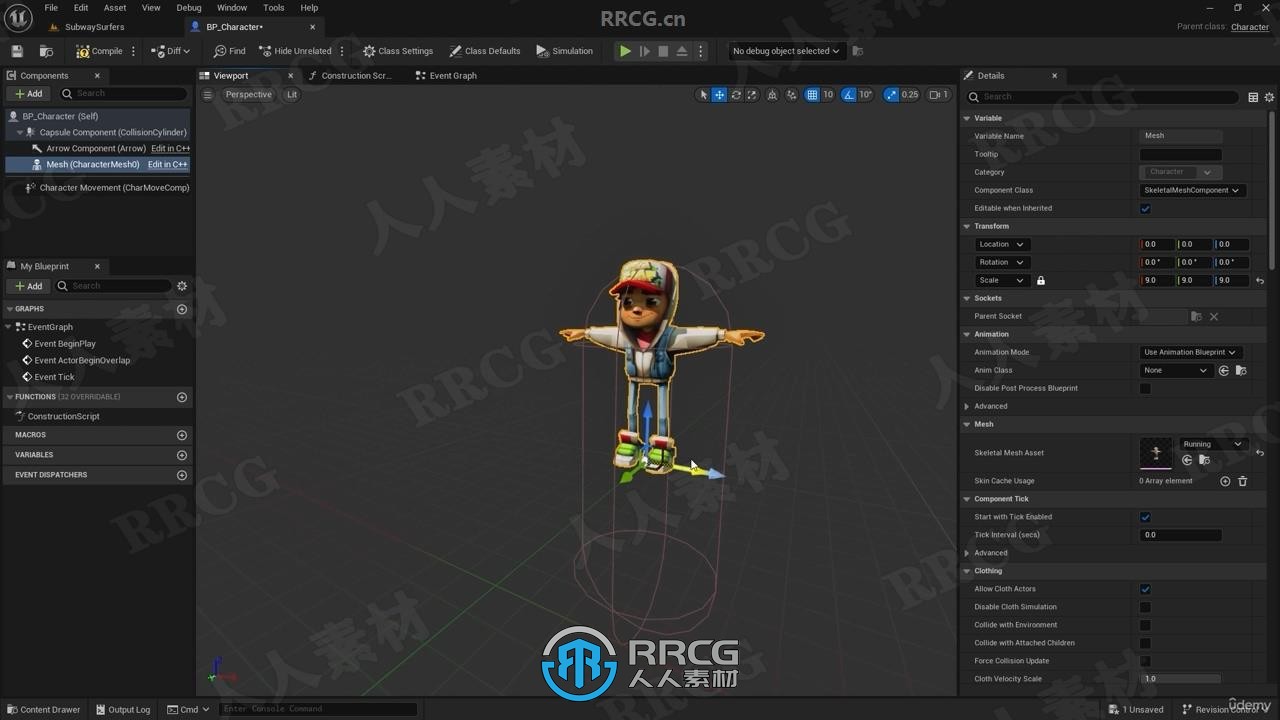
Task: Open camera speed setting
Action: pyautogui.click(x=938, y=95)
